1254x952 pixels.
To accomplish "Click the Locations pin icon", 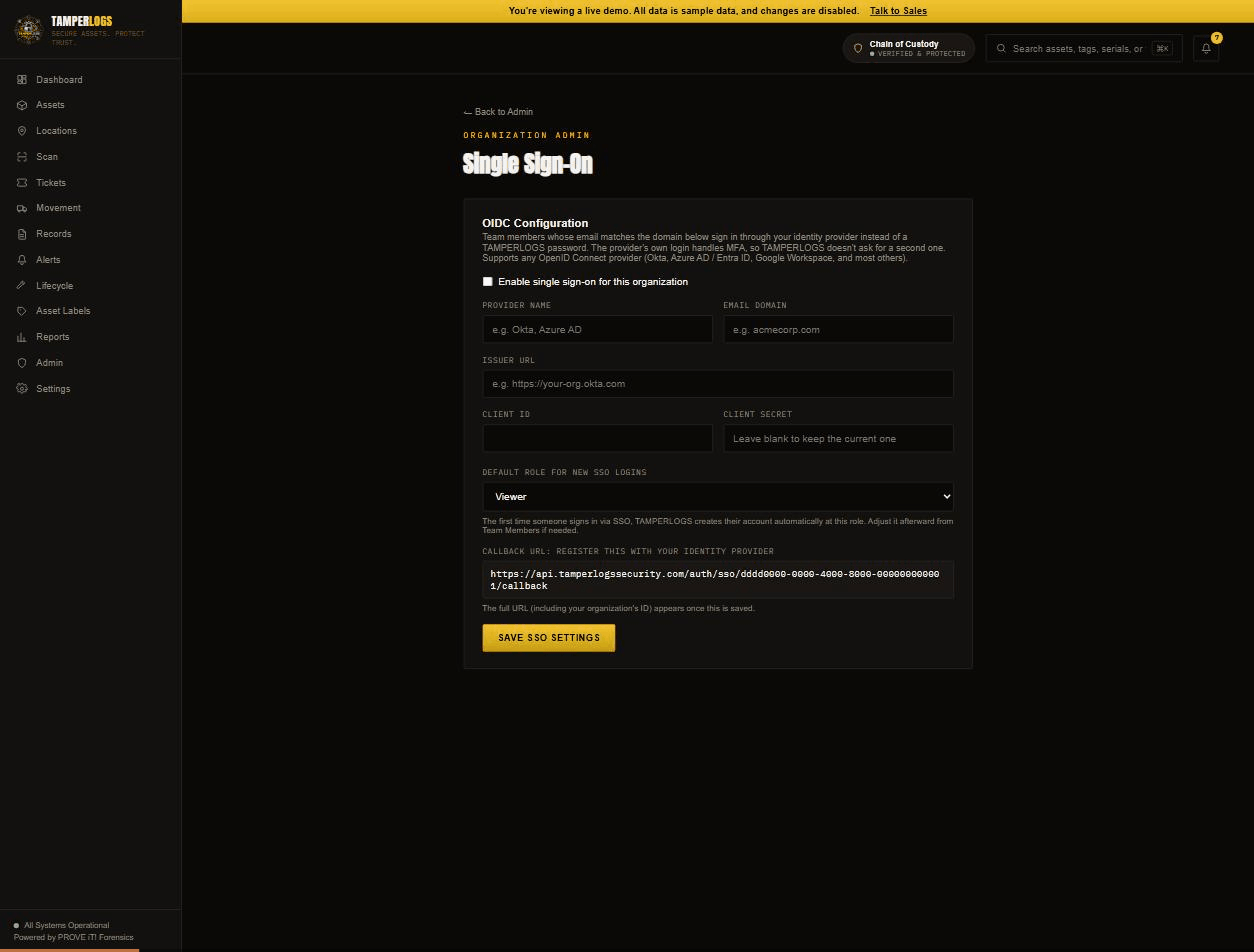I will (22, 131).
